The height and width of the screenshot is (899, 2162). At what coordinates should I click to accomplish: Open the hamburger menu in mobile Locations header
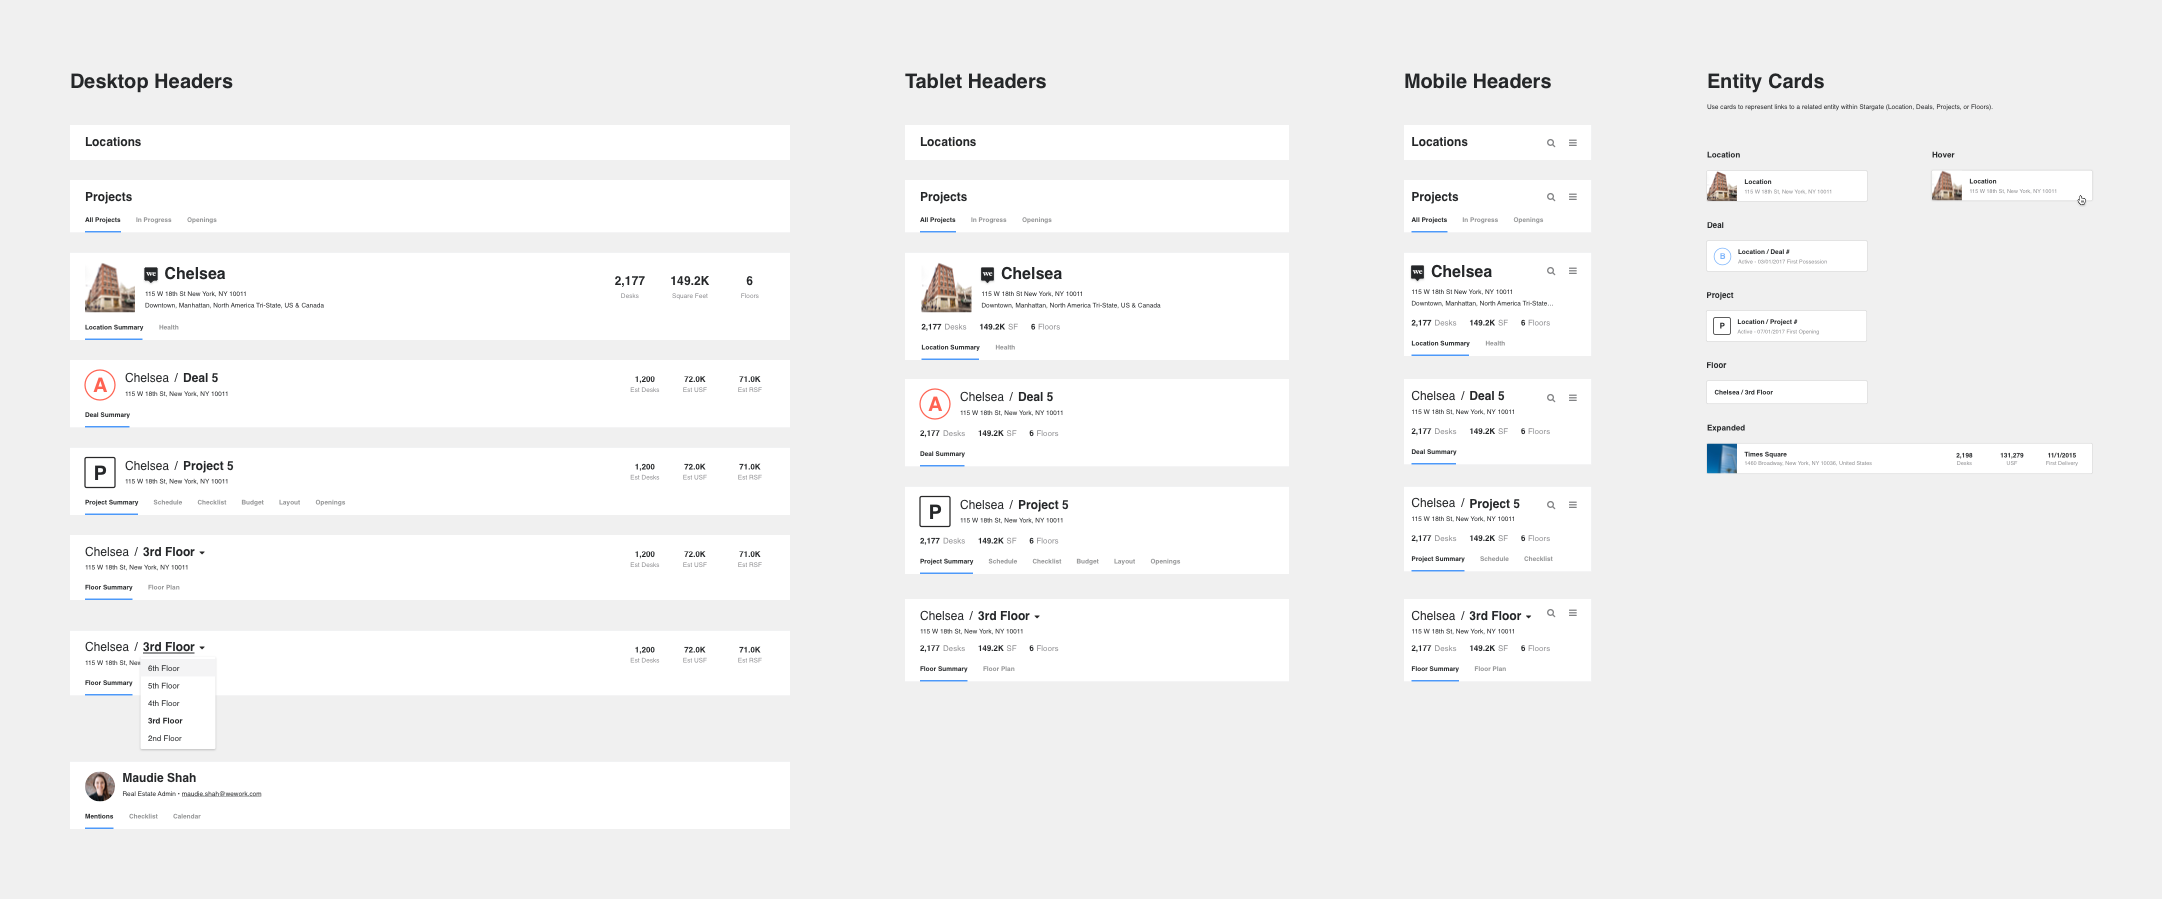coord(1573,143)
